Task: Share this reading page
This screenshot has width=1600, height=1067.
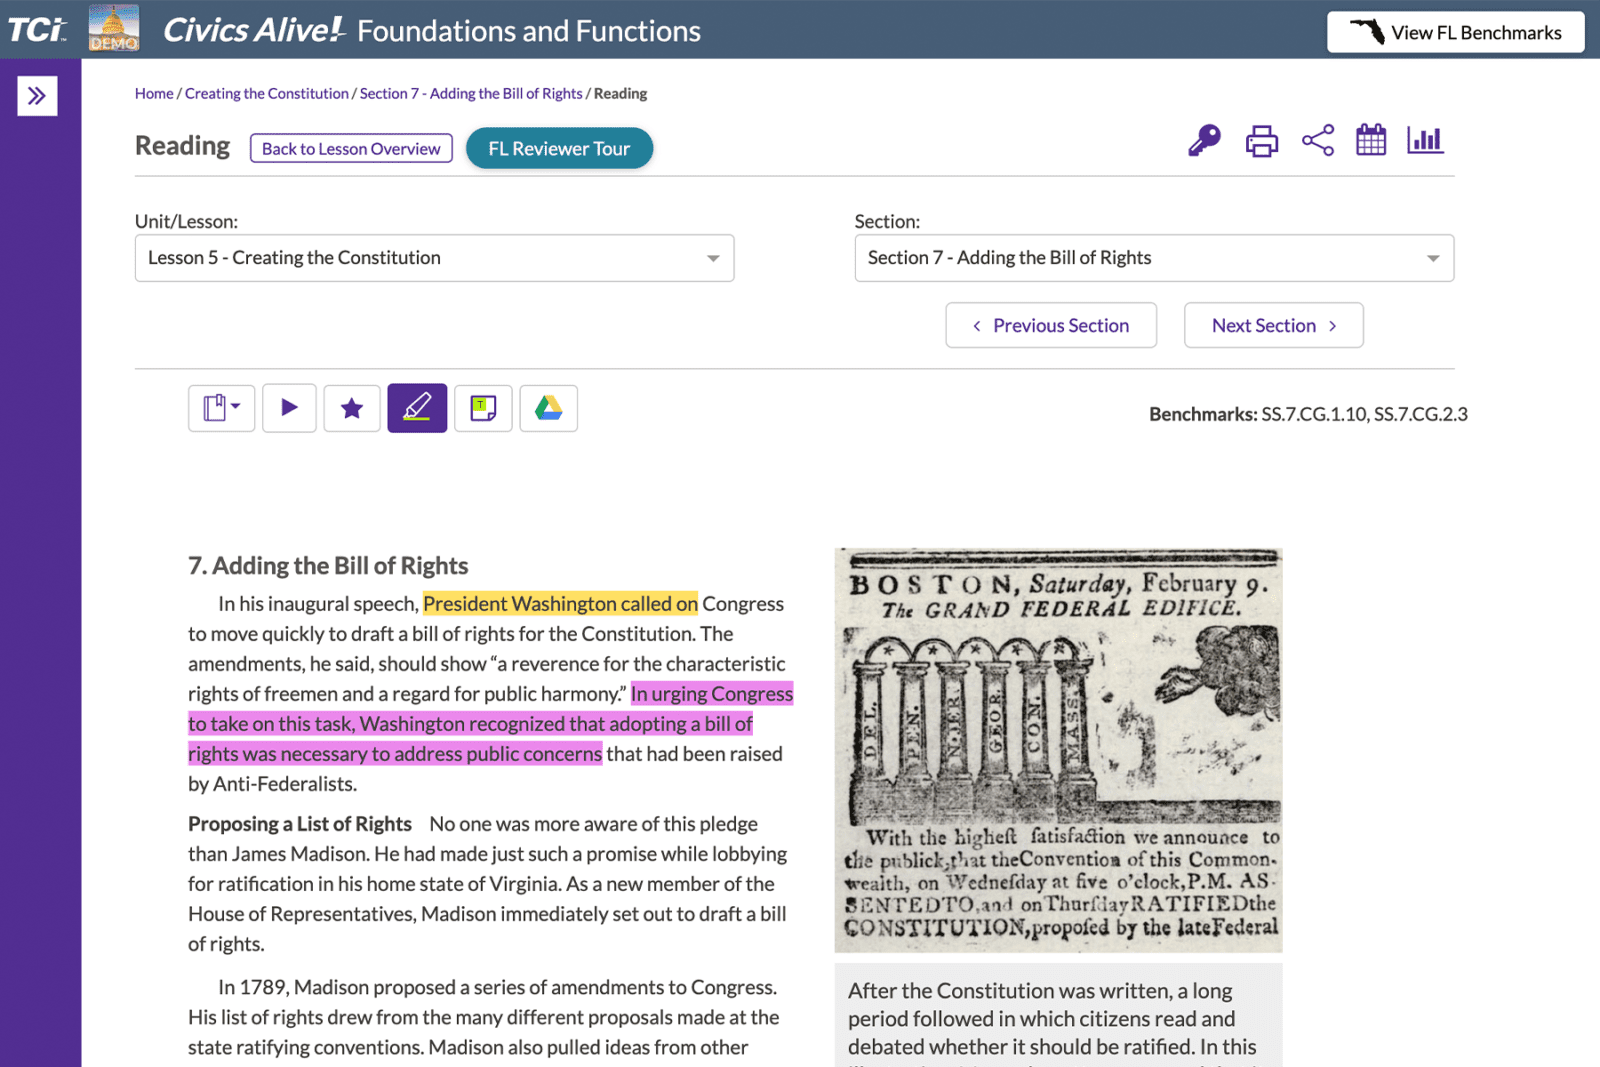Action: (1319, 141)
